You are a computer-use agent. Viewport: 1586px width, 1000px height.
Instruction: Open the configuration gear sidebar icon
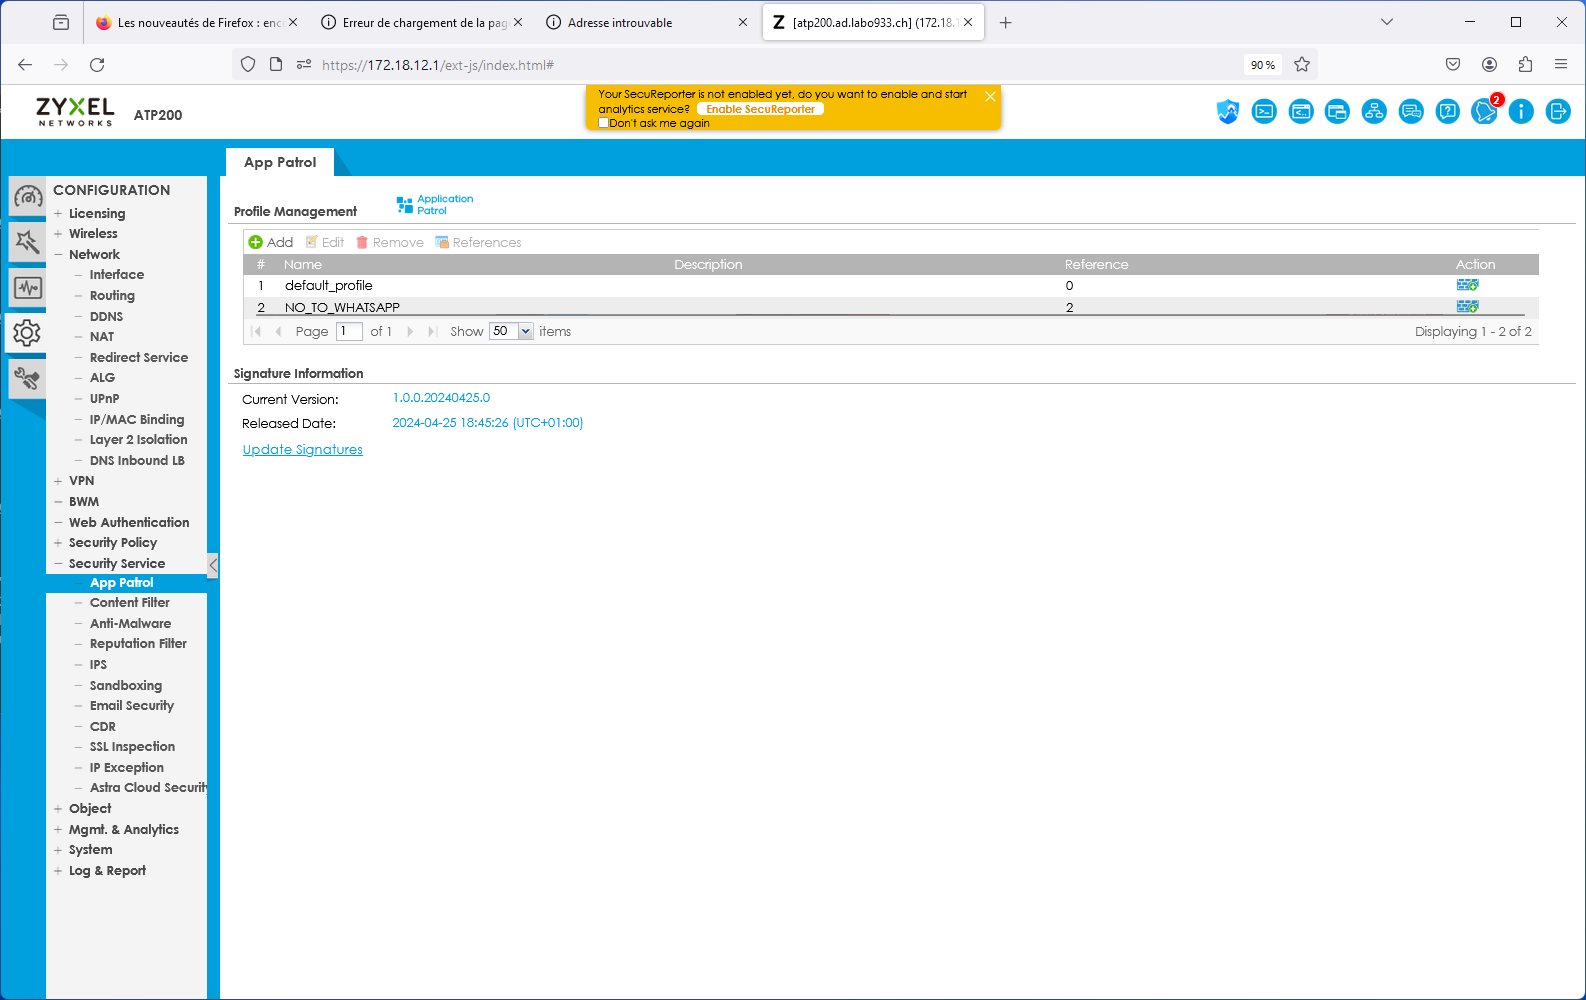(x=27, y=333)
